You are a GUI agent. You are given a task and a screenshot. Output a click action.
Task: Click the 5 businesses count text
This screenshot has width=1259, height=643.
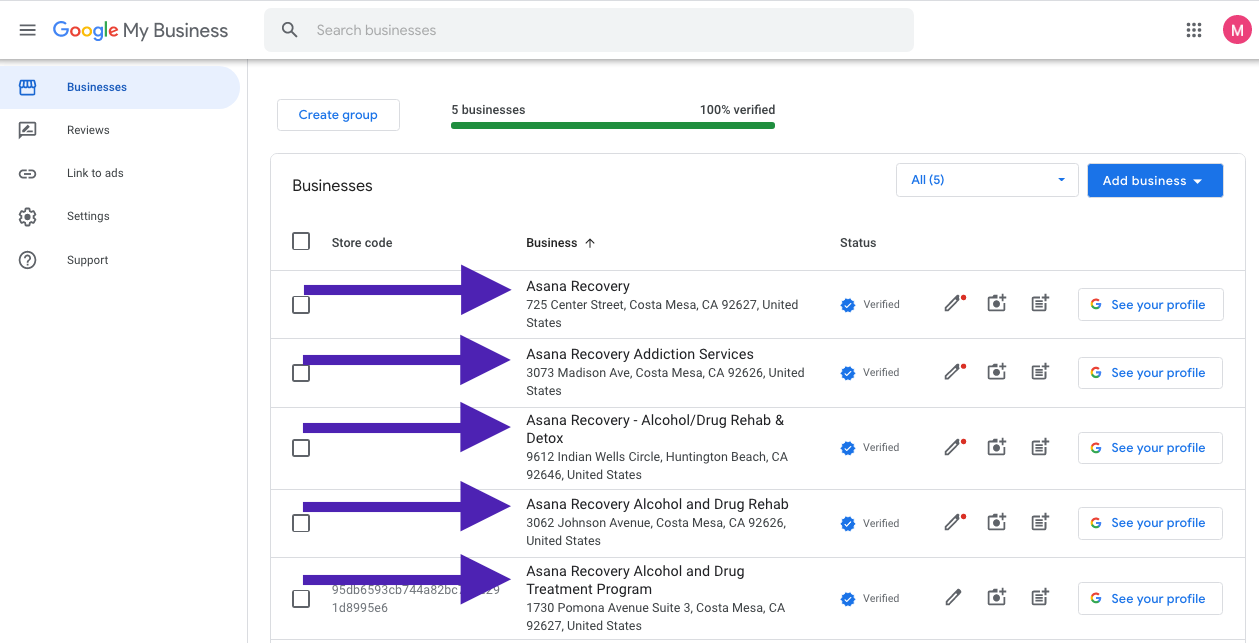point(488,110)
